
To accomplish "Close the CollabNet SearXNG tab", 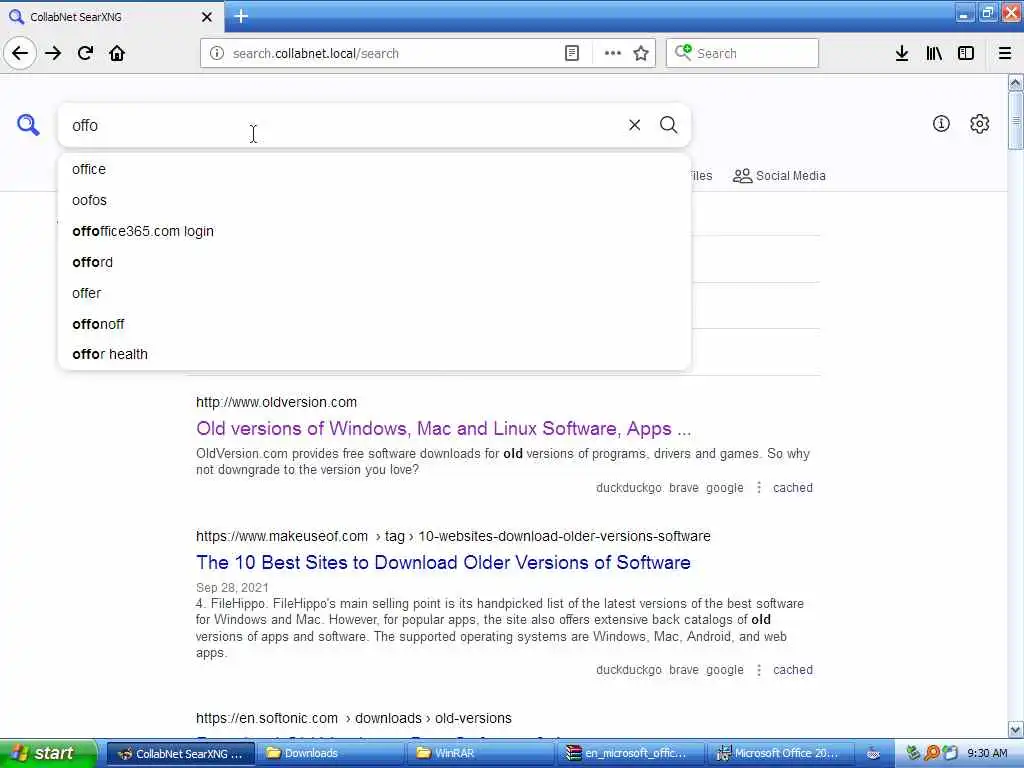I will pyautogui.click(x=207, y=17).
